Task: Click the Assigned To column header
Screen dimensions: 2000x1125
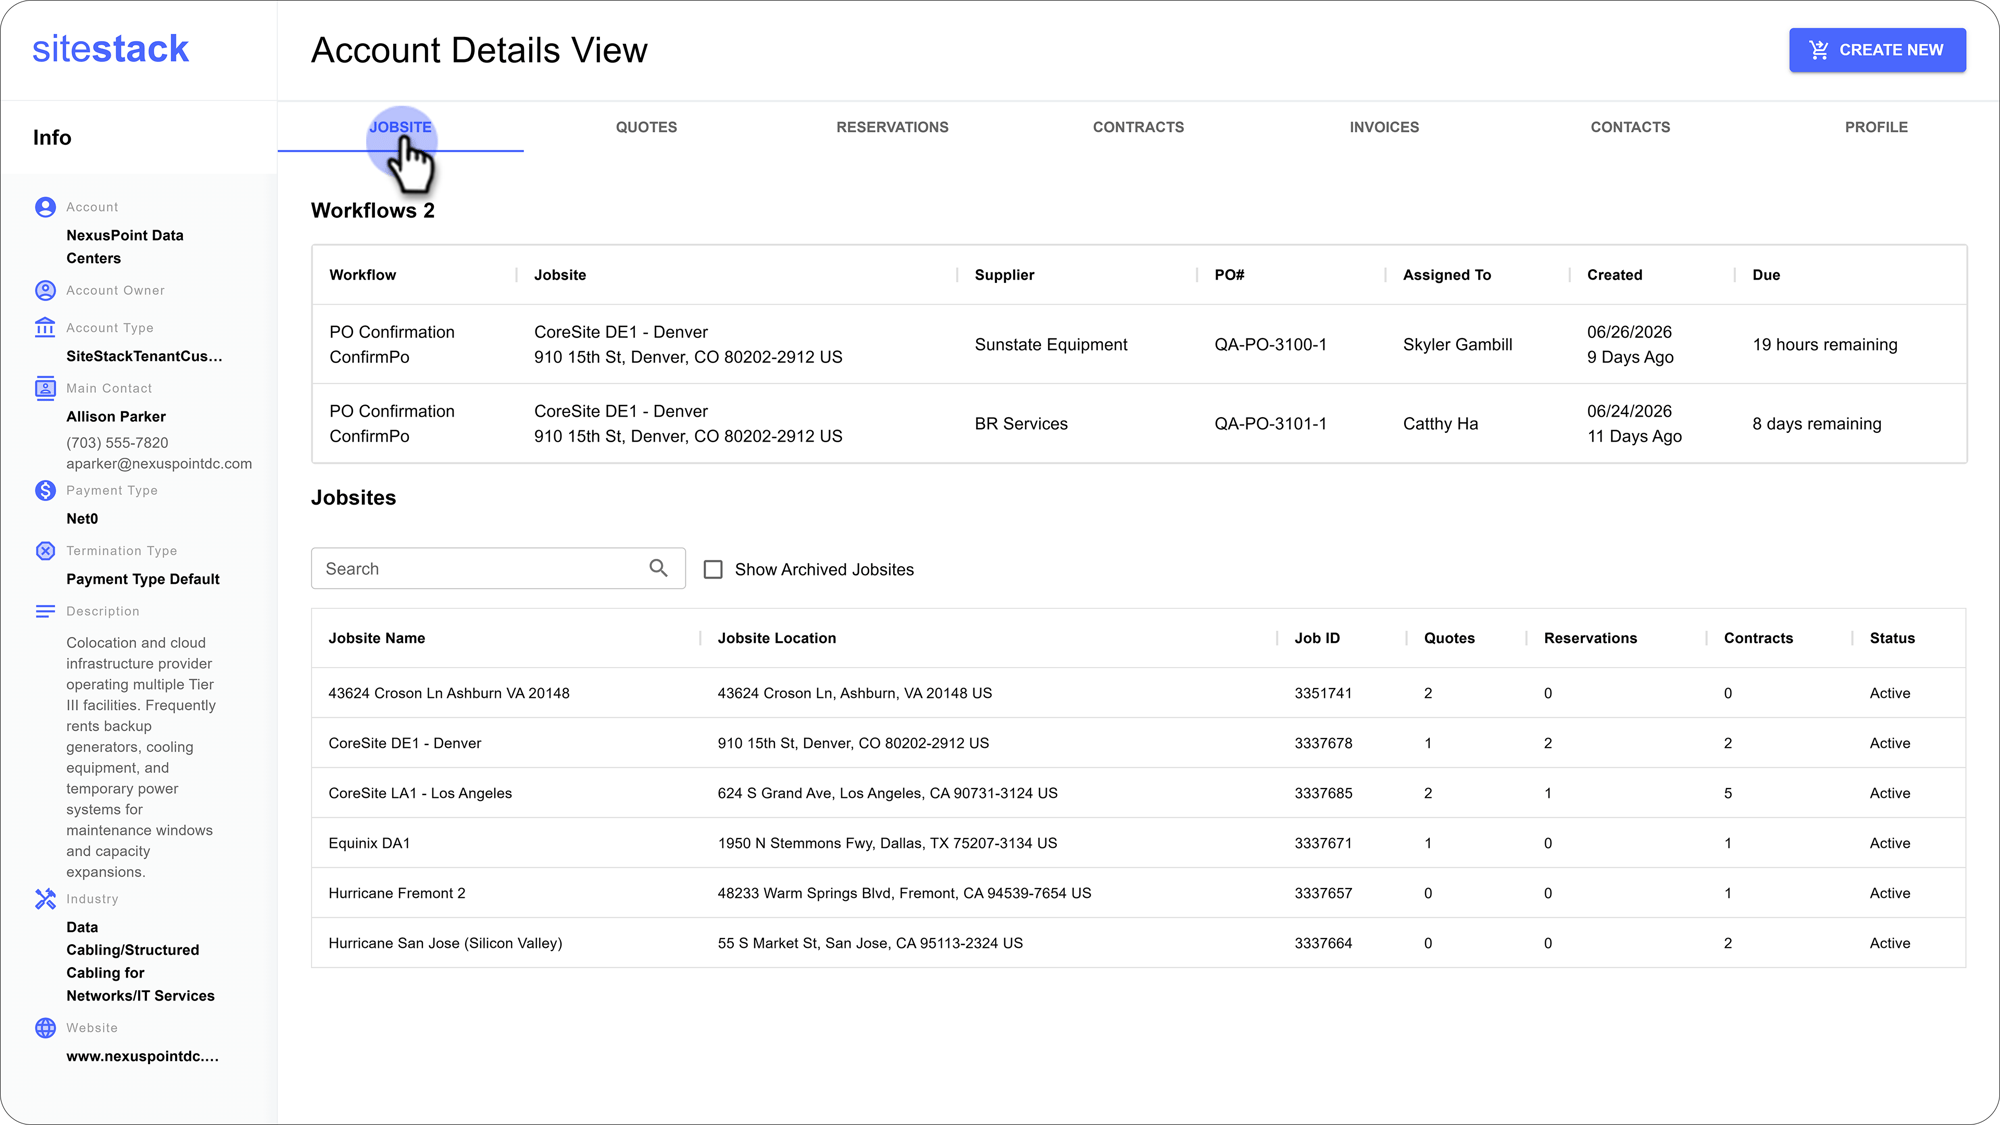Action: point(1446,275)
